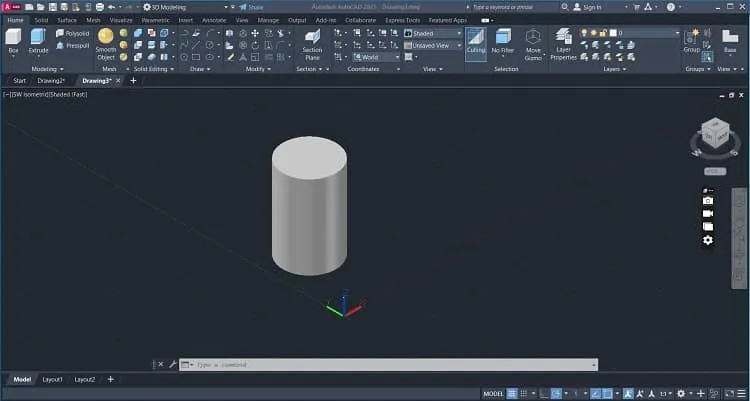Expand the Layers panel
The height and width of the screenshot is (401, 750).
(615, 69)
